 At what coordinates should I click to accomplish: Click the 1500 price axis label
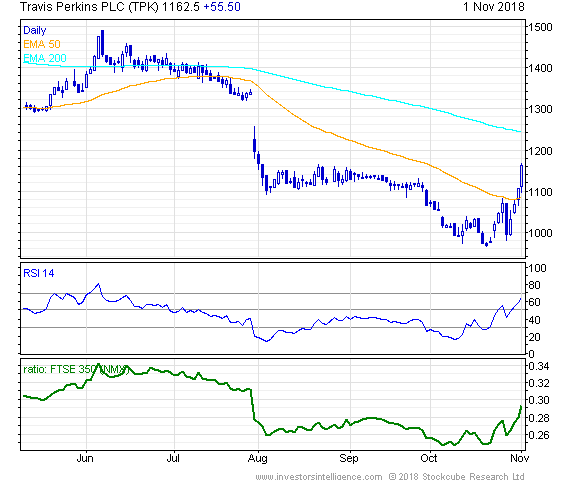tap(540, 27)
